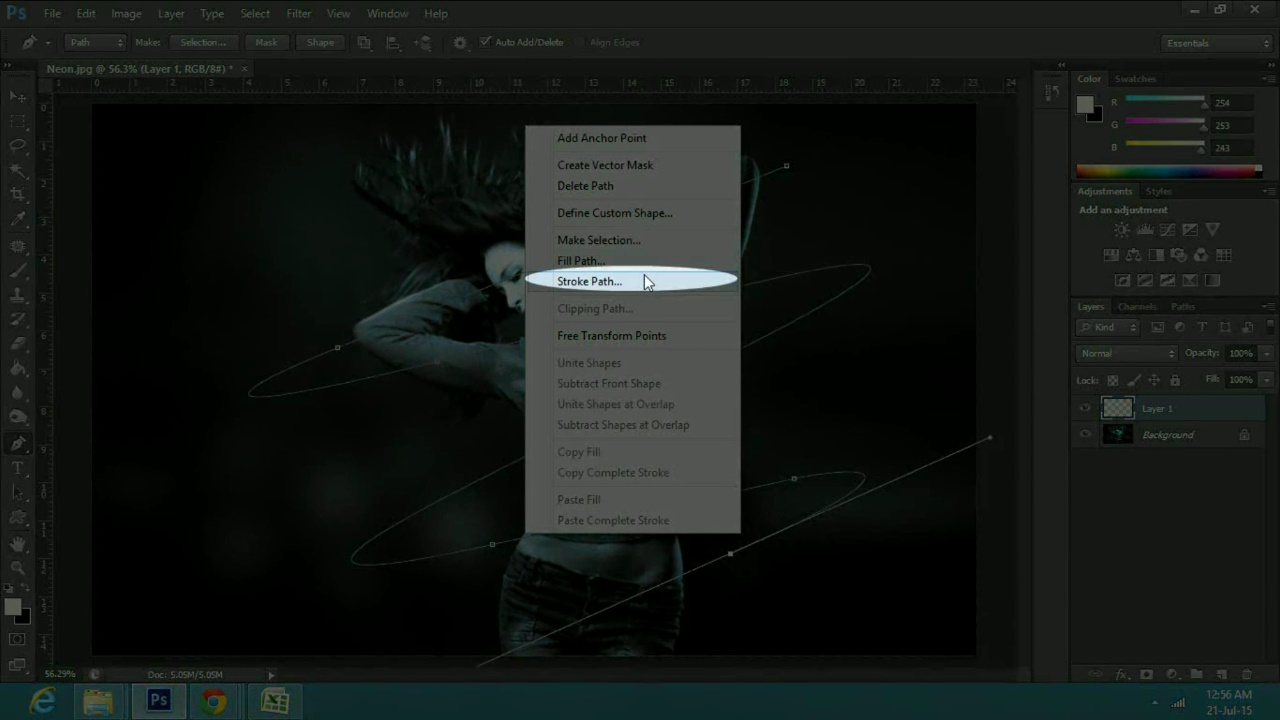Viewport: 1280px width, 720px height.
Task: Click the color spectrum ramp bar
Action: (x=1168, y=171)
